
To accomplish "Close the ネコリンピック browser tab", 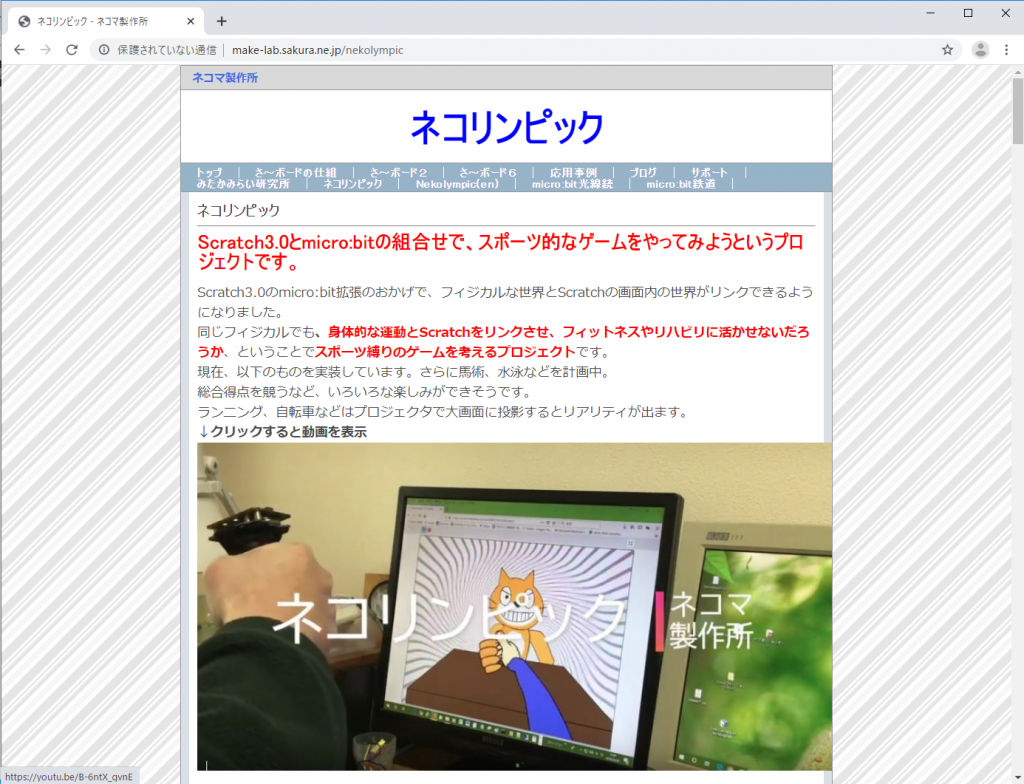I will click(x=191, y=21).
